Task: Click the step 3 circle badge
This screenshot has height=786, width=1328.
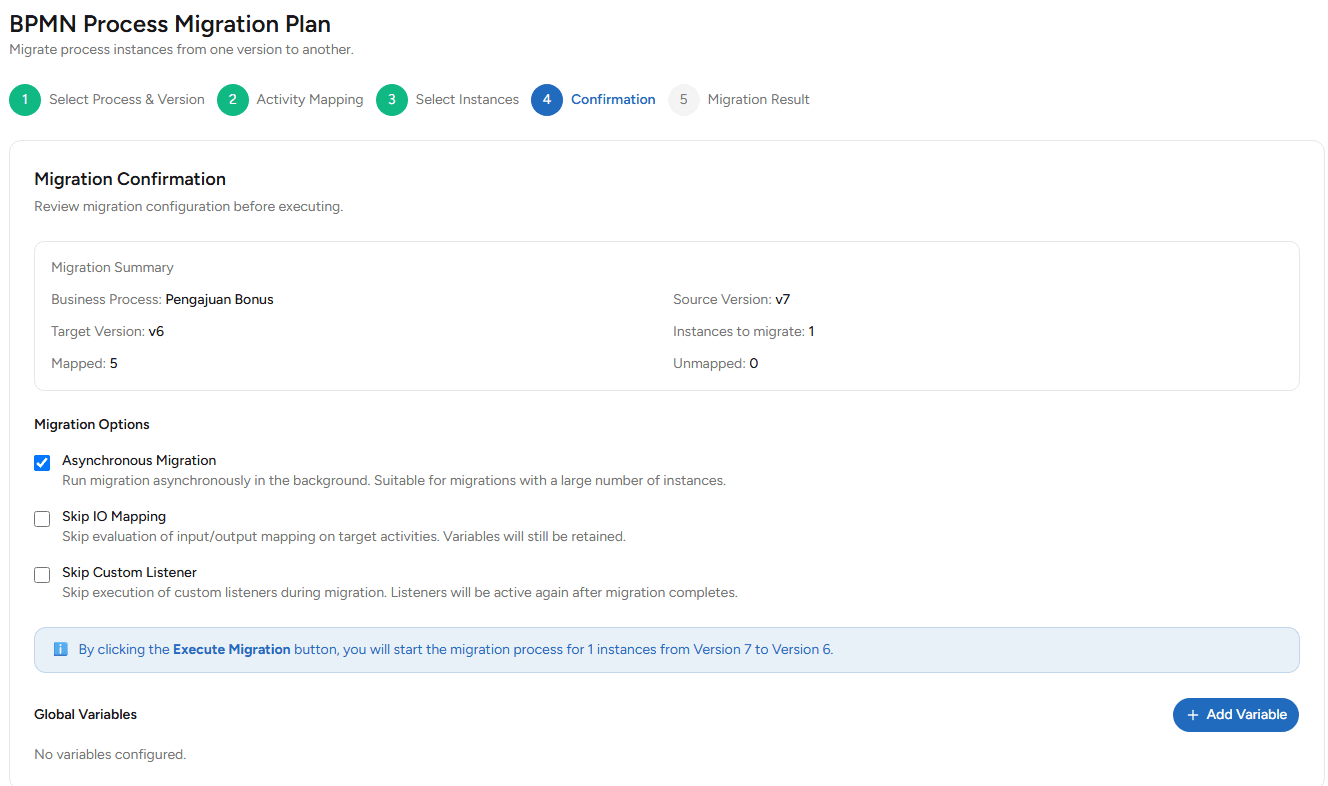Action: 392,100
